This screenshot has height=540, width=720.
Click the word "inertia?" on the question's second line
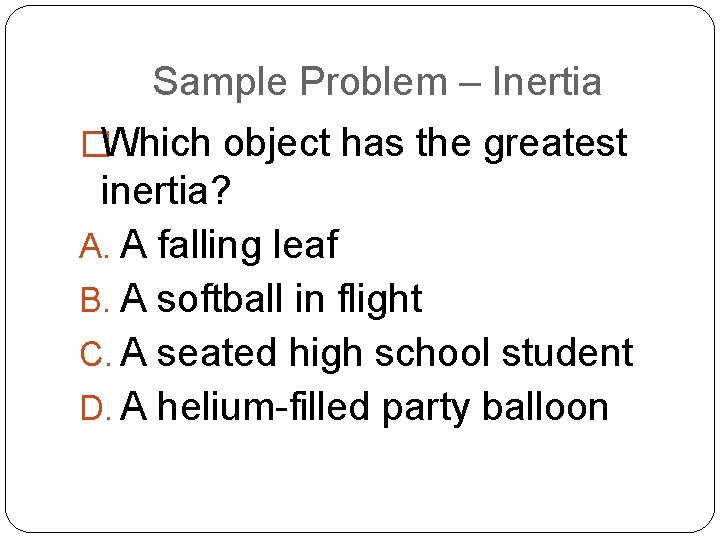[166, 191]
